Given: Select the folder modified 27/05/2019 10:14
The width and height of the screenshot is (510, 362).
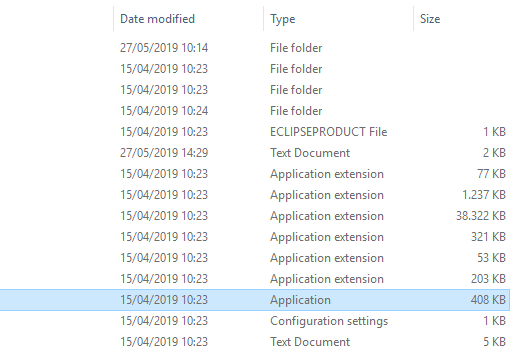Looking at the screenshot, I should (255, 48).
